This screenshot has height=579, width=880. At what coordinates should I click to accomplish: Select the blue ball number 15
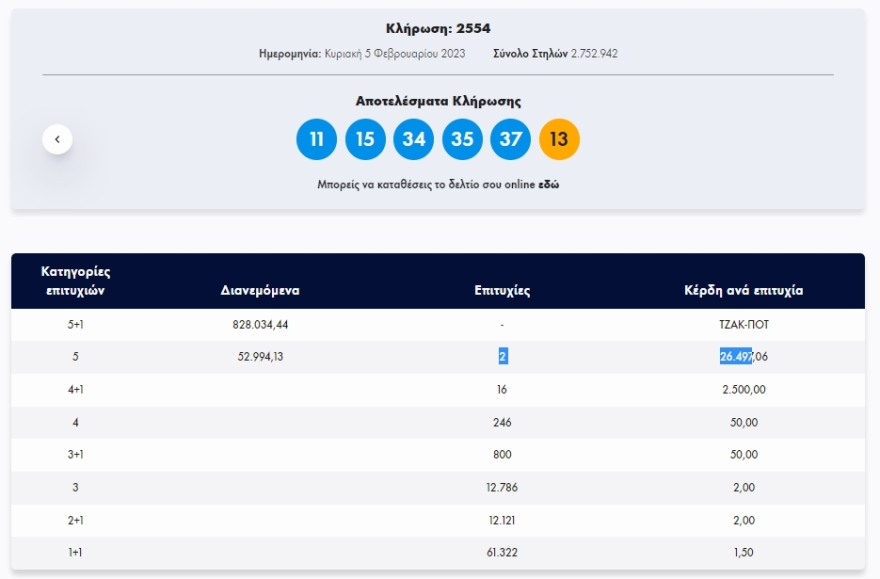365,139
